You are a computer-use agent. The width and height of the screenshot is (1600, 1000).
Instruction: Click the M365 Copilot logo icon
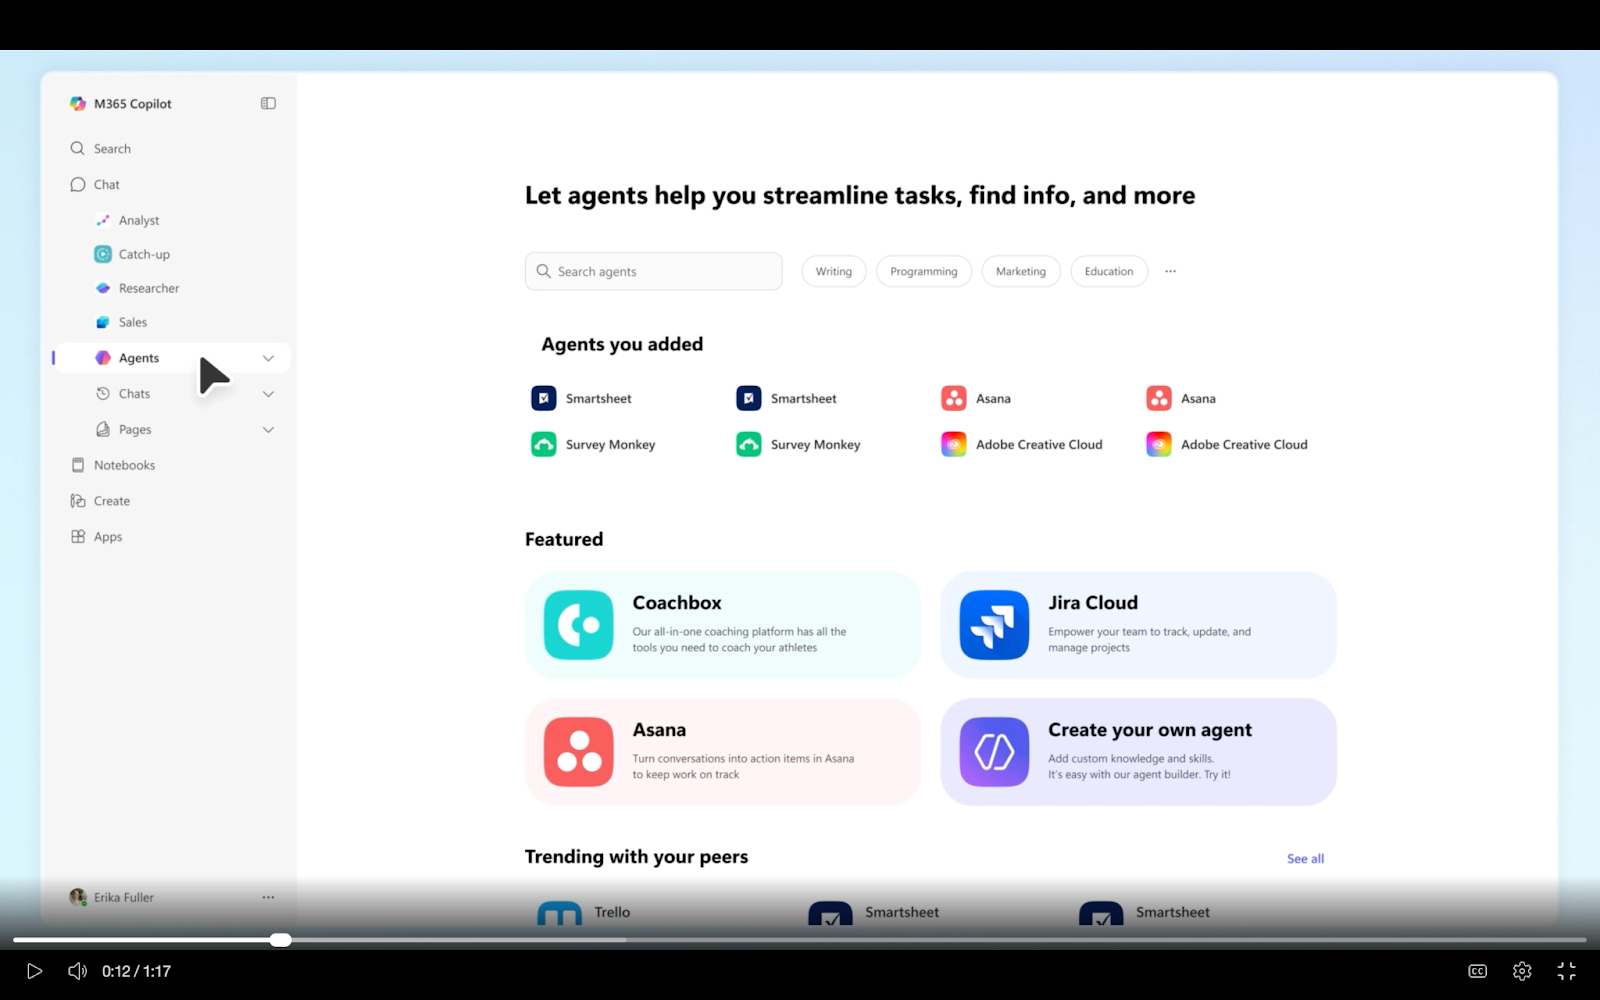pyautogui.click(x=78, y=104)
